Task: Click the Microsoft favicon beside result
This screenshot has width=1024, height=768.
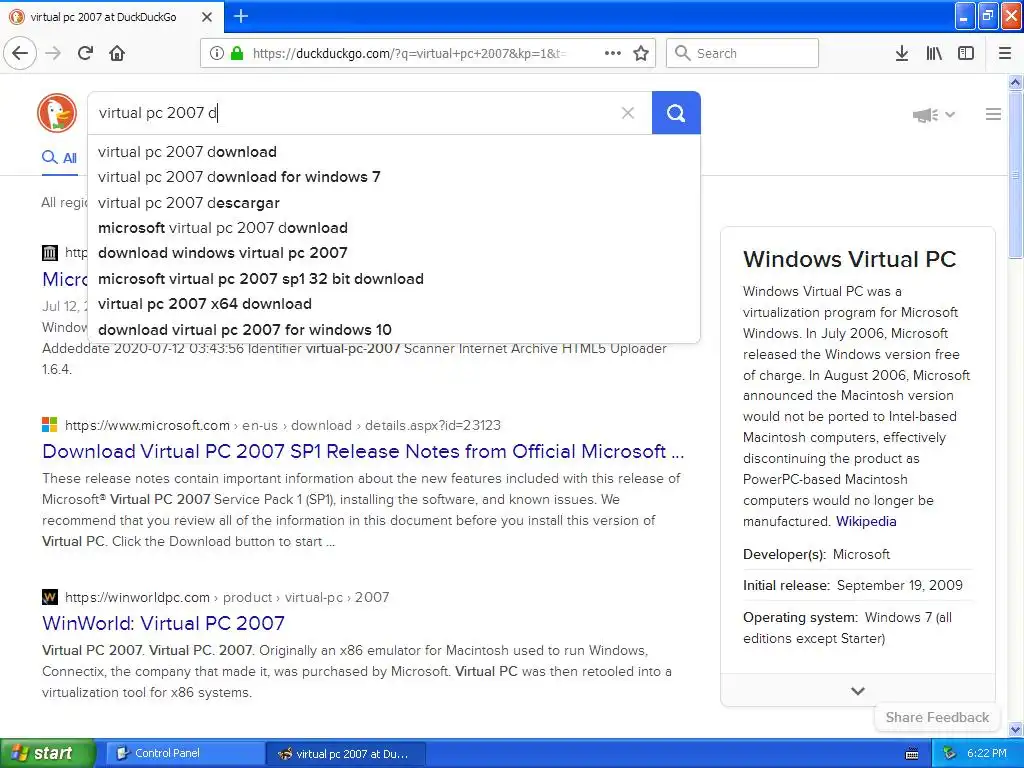Action: [x=50, y=425]
